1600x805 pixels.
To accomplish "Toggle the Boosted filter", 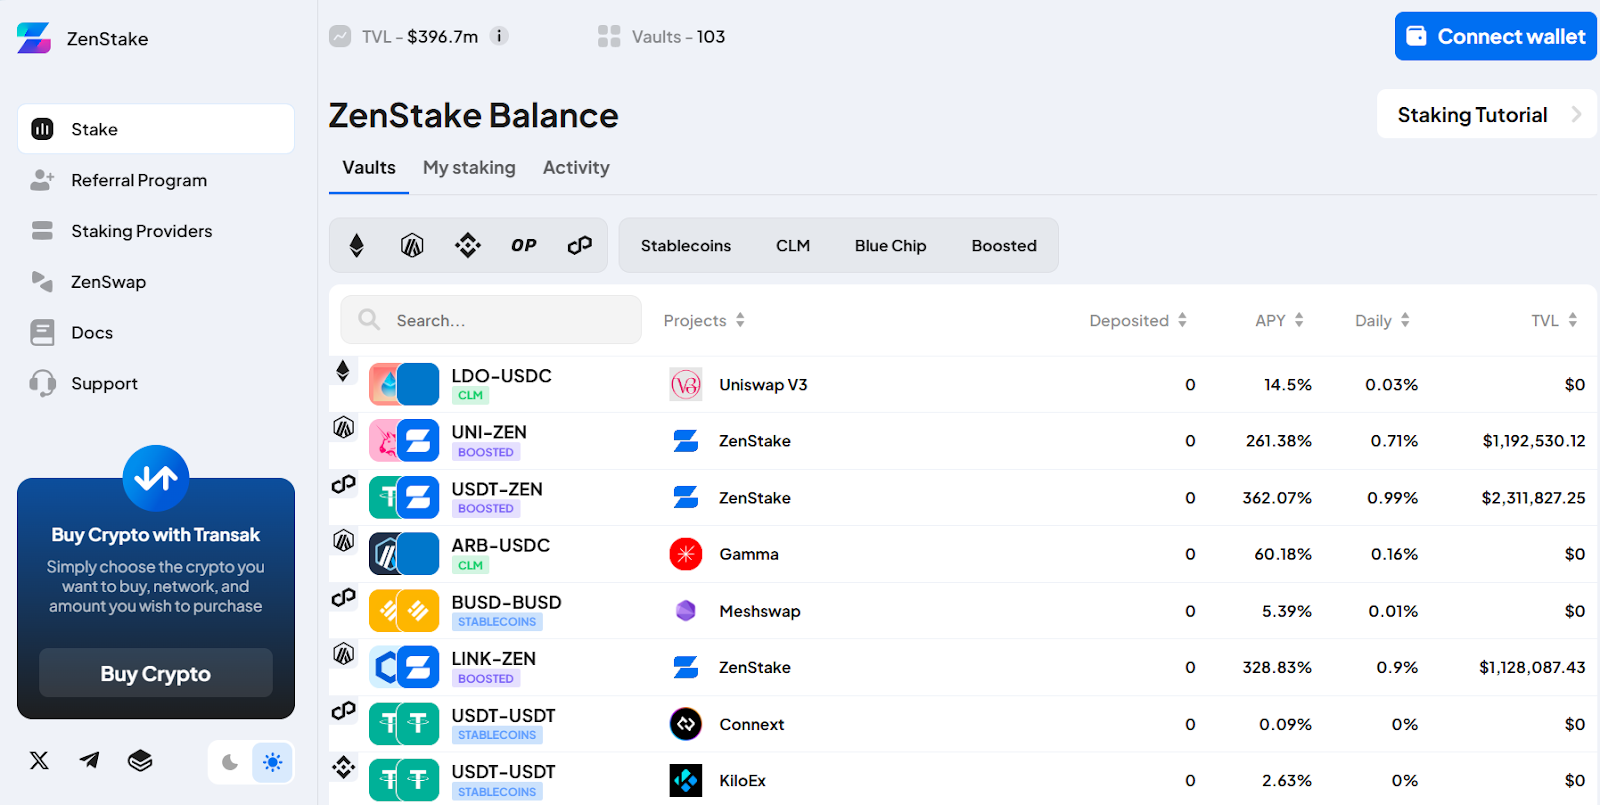I will click(1004, 245).
